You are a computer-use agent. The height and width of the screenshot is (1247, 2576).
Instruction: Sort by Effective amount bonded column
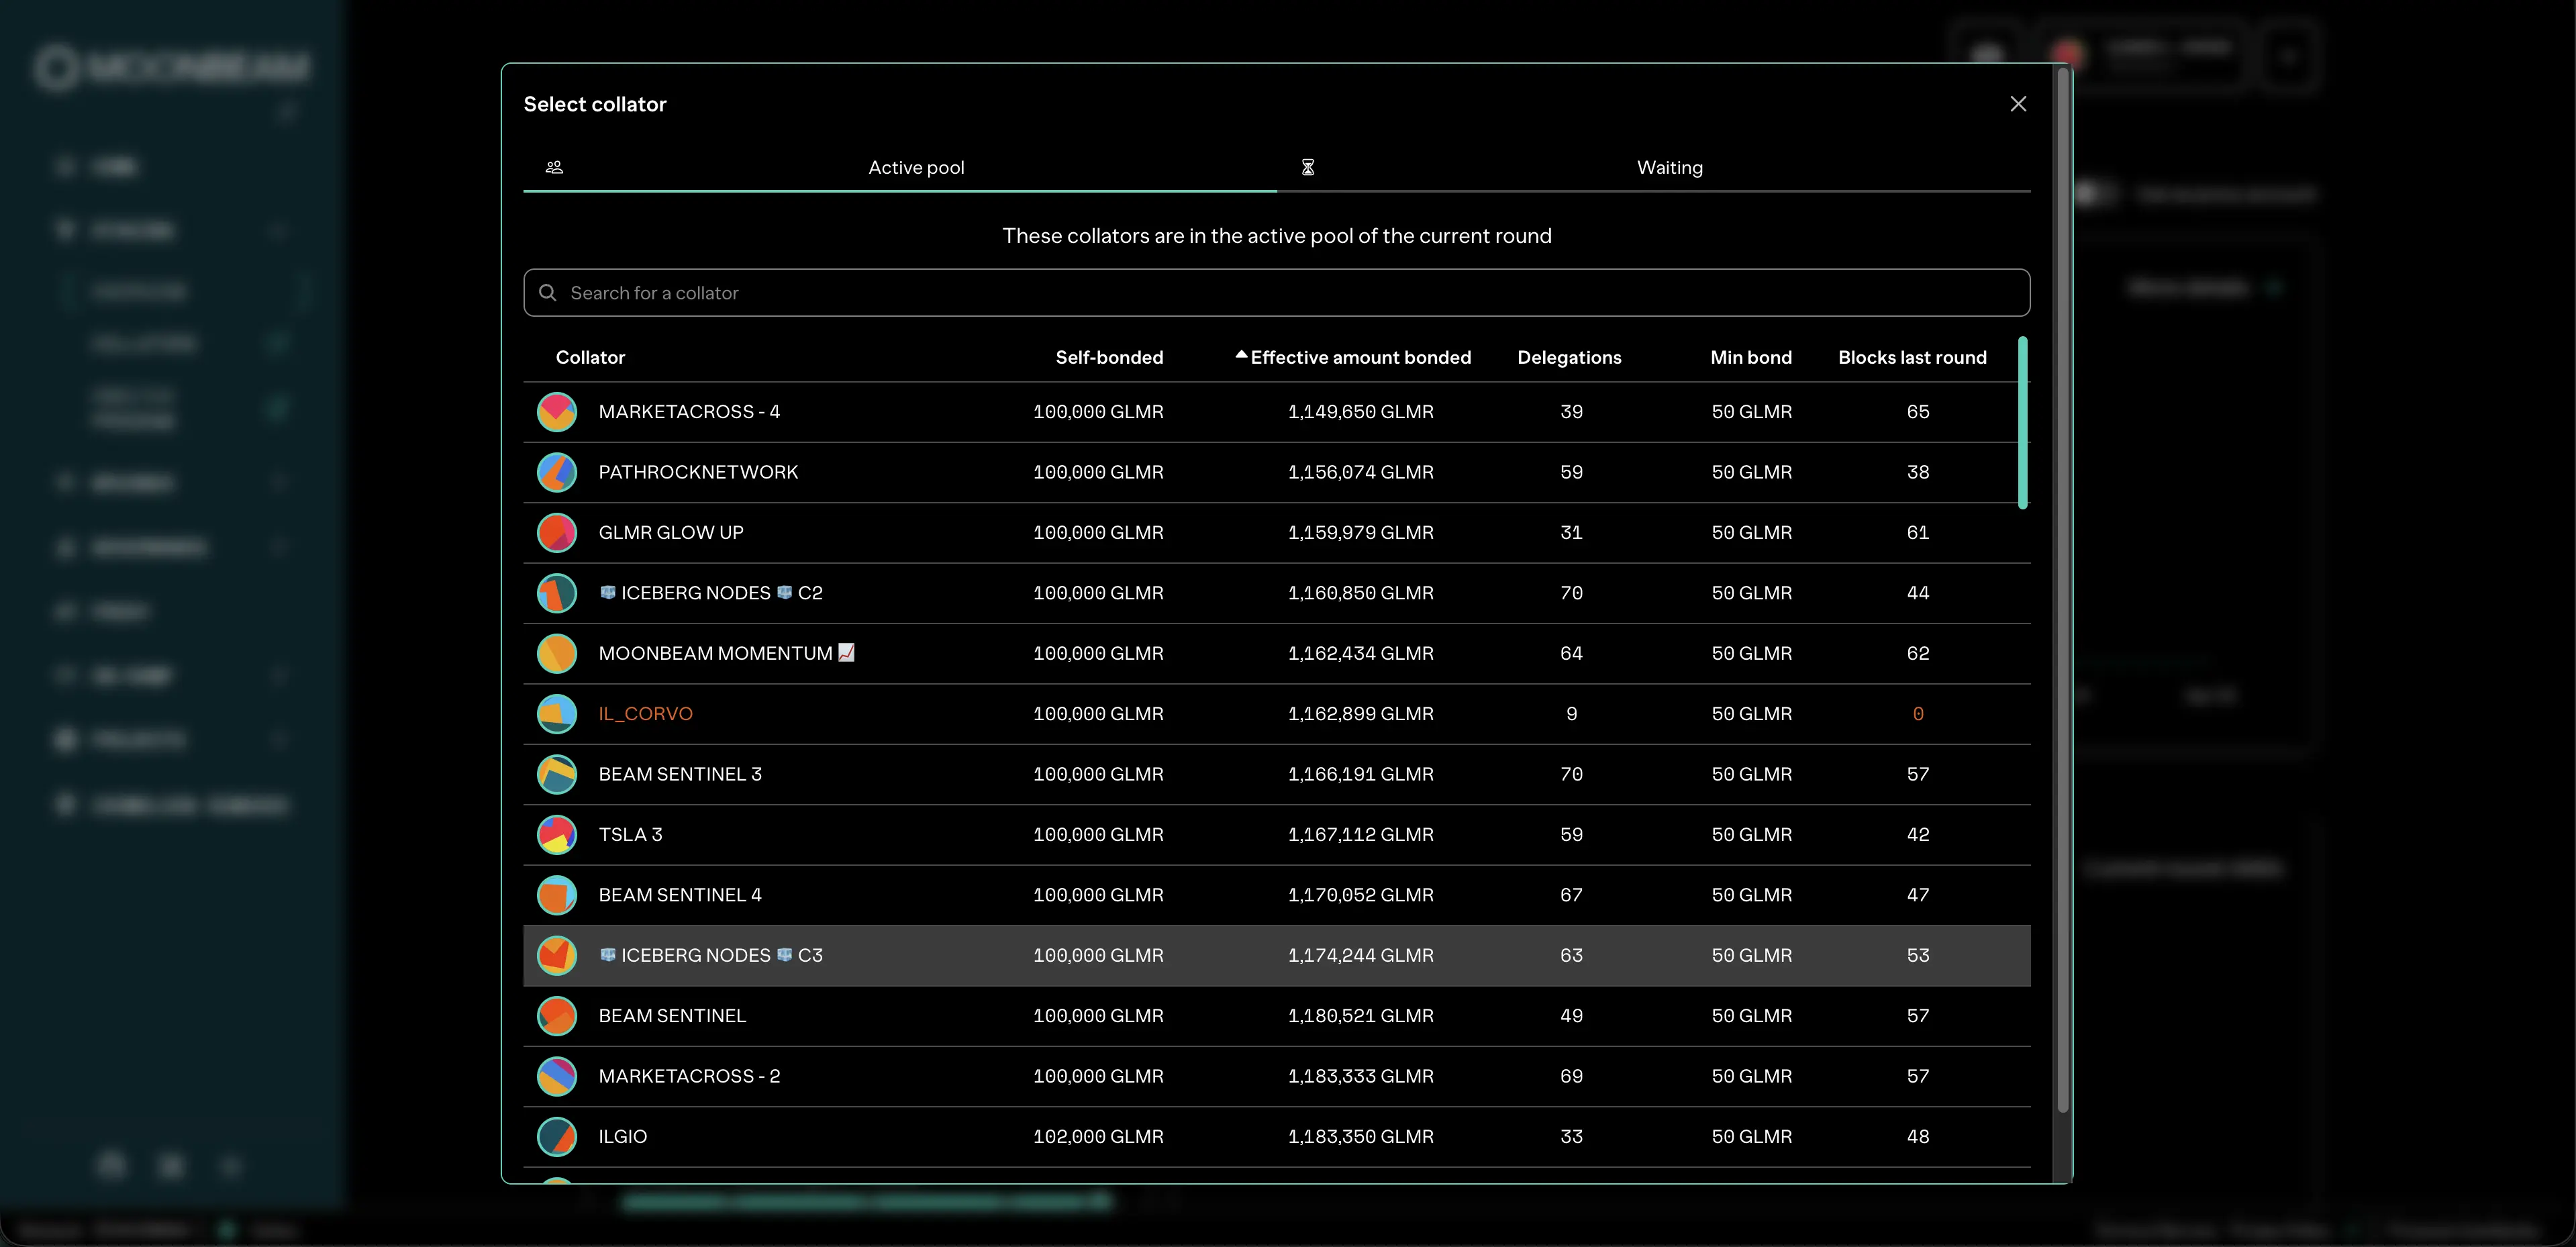pos(1360,358)
